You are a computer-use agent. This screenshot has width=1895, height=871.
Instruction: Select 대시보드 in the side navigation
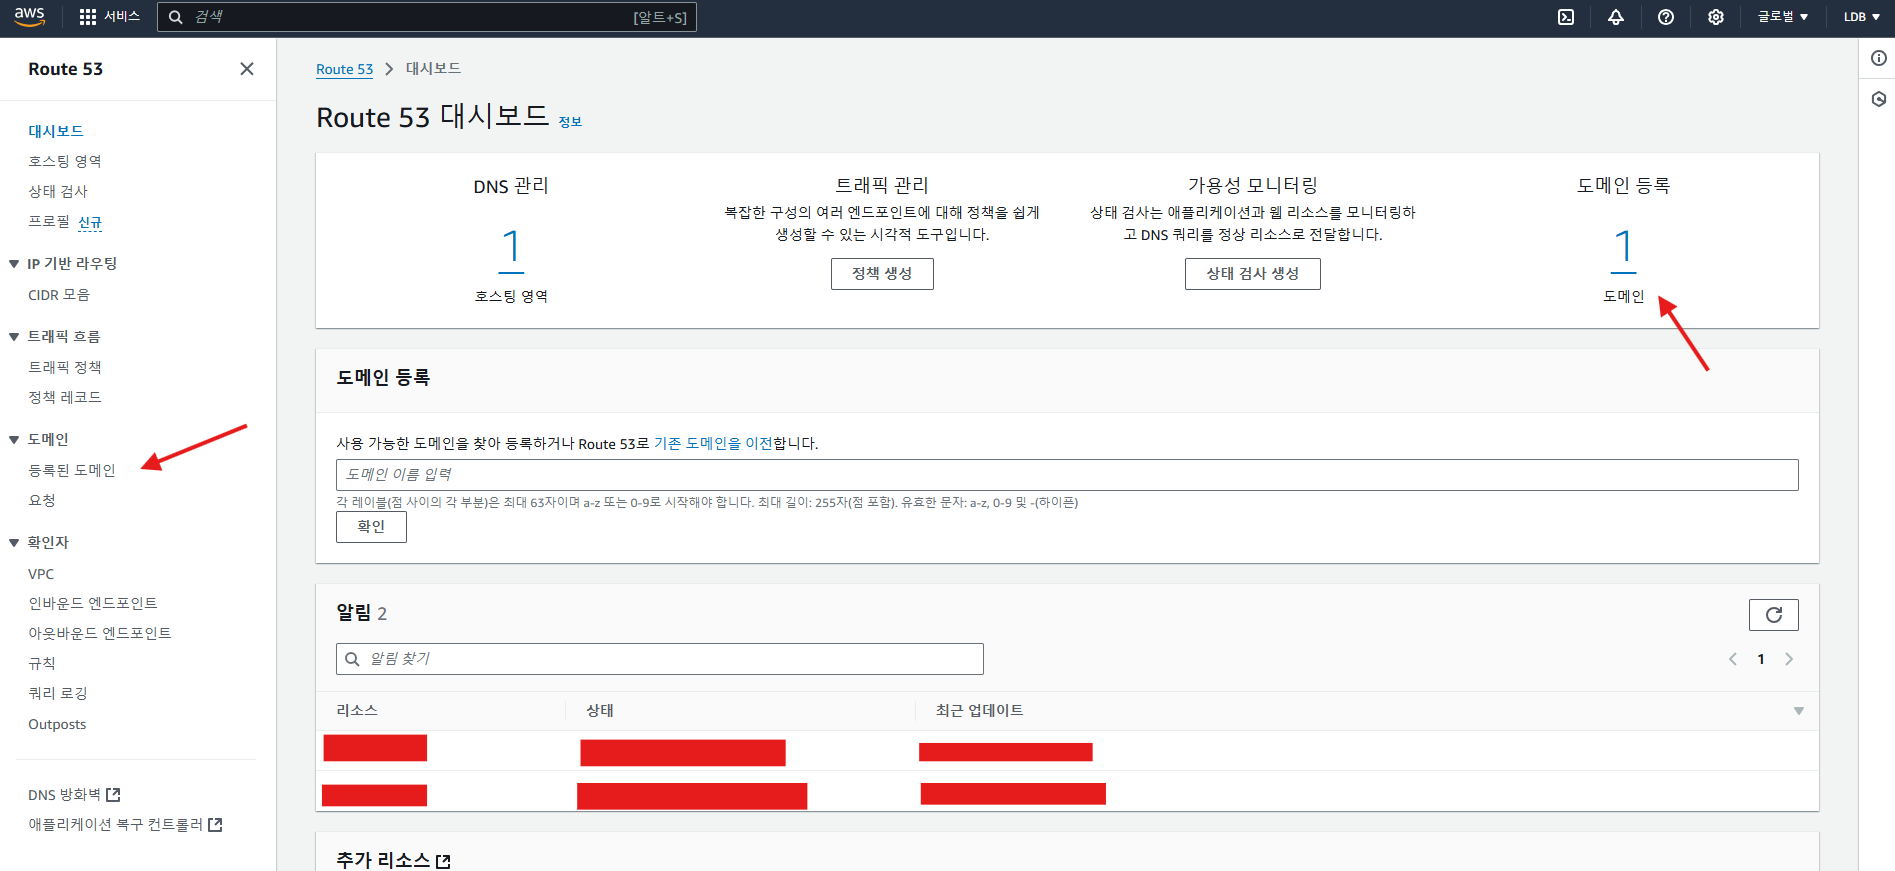(x=56, y=131)
